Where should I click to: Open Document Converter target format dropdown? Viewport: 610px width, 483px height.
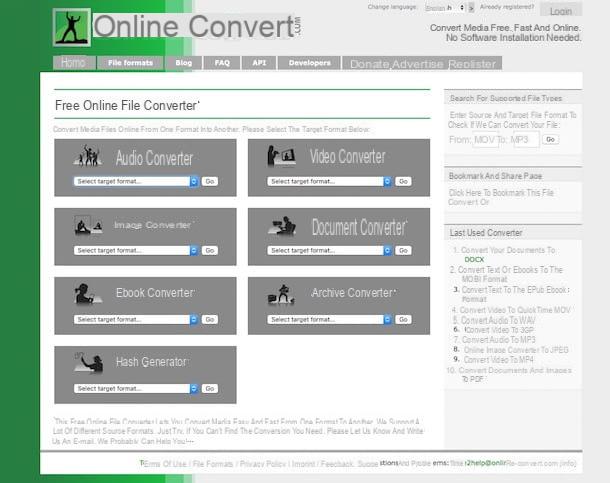[x=330, y=250]
